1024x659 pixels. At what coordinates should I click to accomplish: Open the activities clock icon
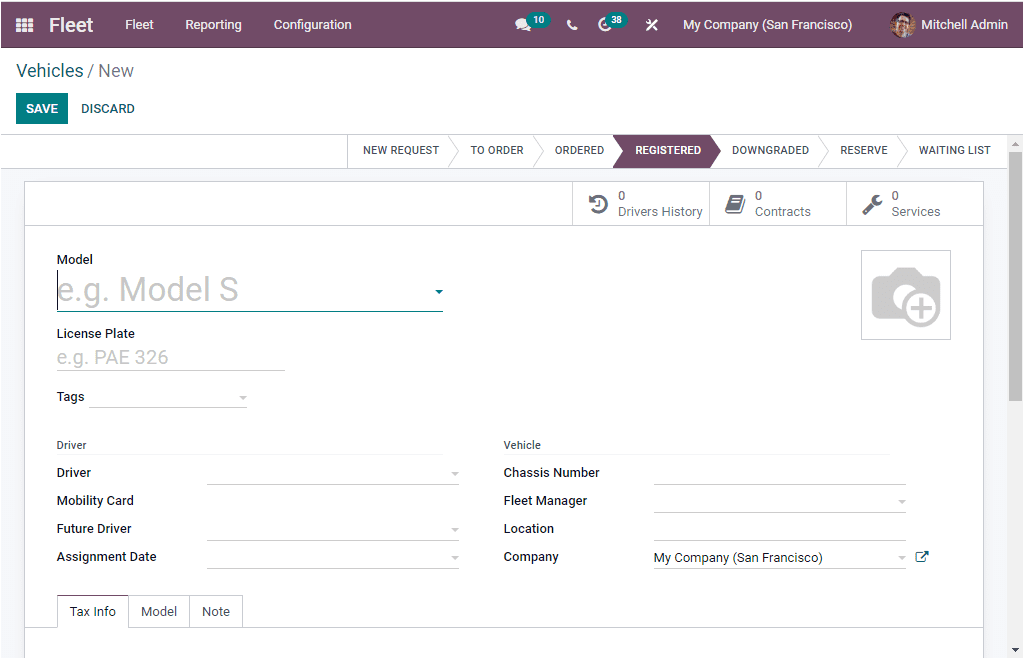(606, 25)
